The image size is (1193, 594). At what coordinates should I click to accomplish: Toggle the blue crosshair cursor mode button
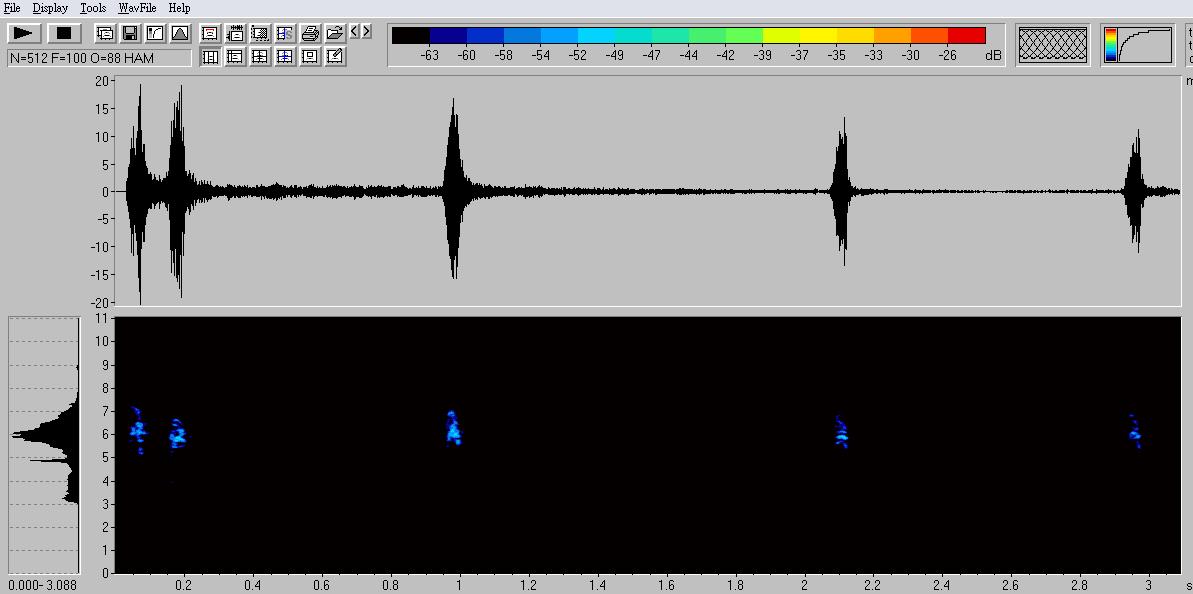[285, 57]
